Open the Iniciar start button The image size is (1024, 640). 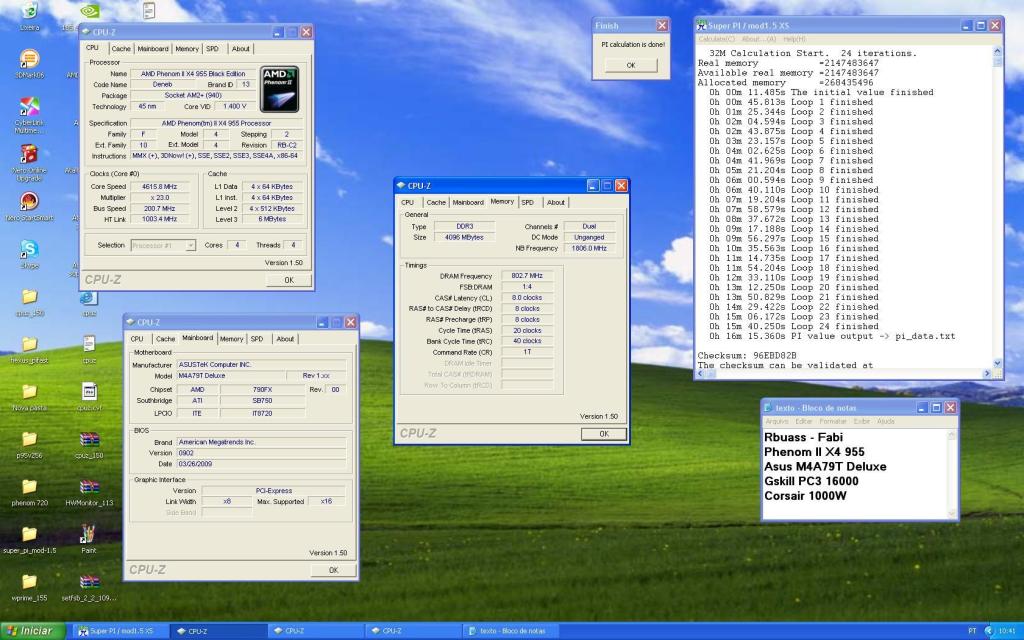pyautogui.click(x=33, y=631)
